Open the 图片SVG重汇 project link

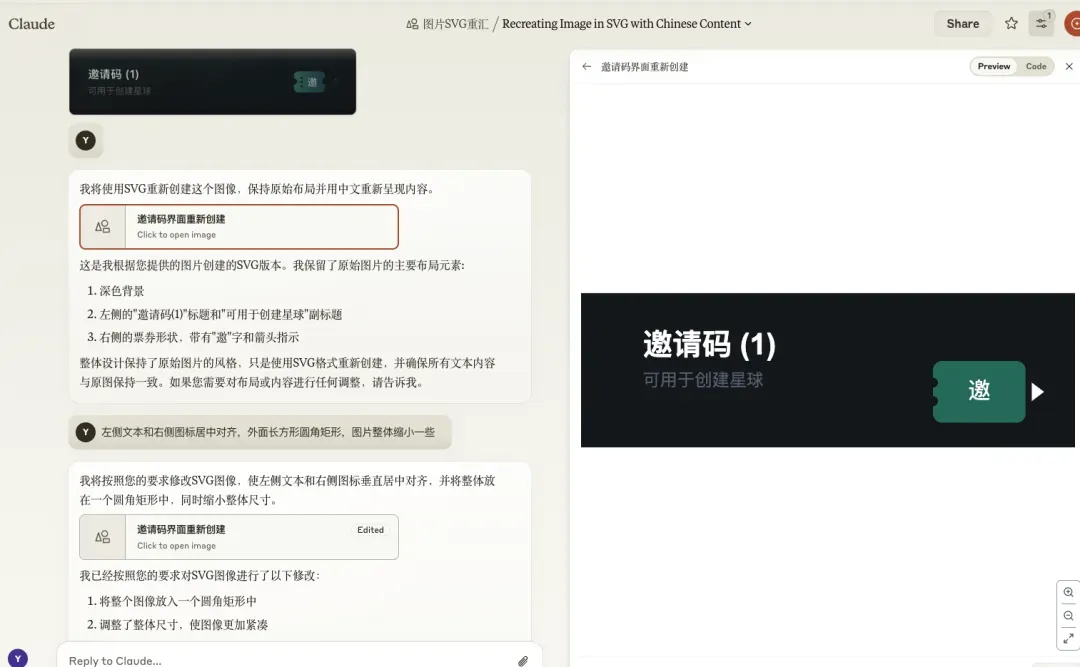(448, 24)
